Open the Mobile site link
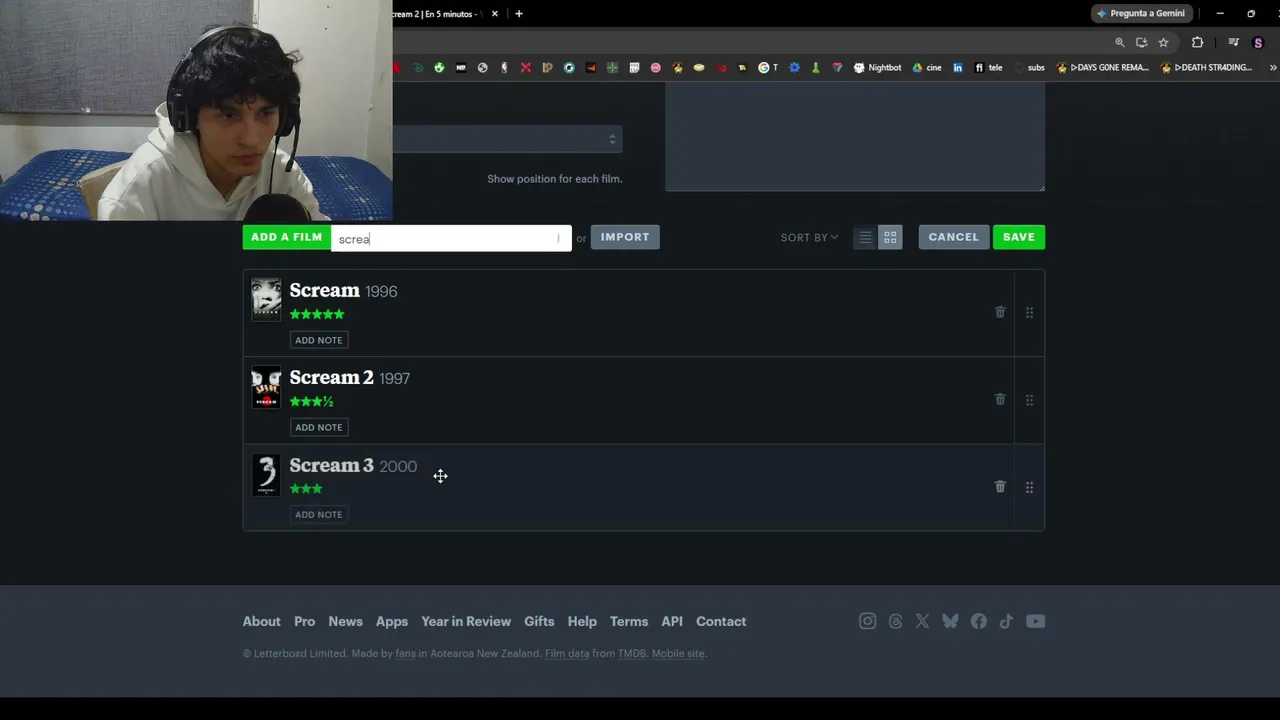This screenshot has height=720, width=1280. pyautogui.click(x=678, y=654)
